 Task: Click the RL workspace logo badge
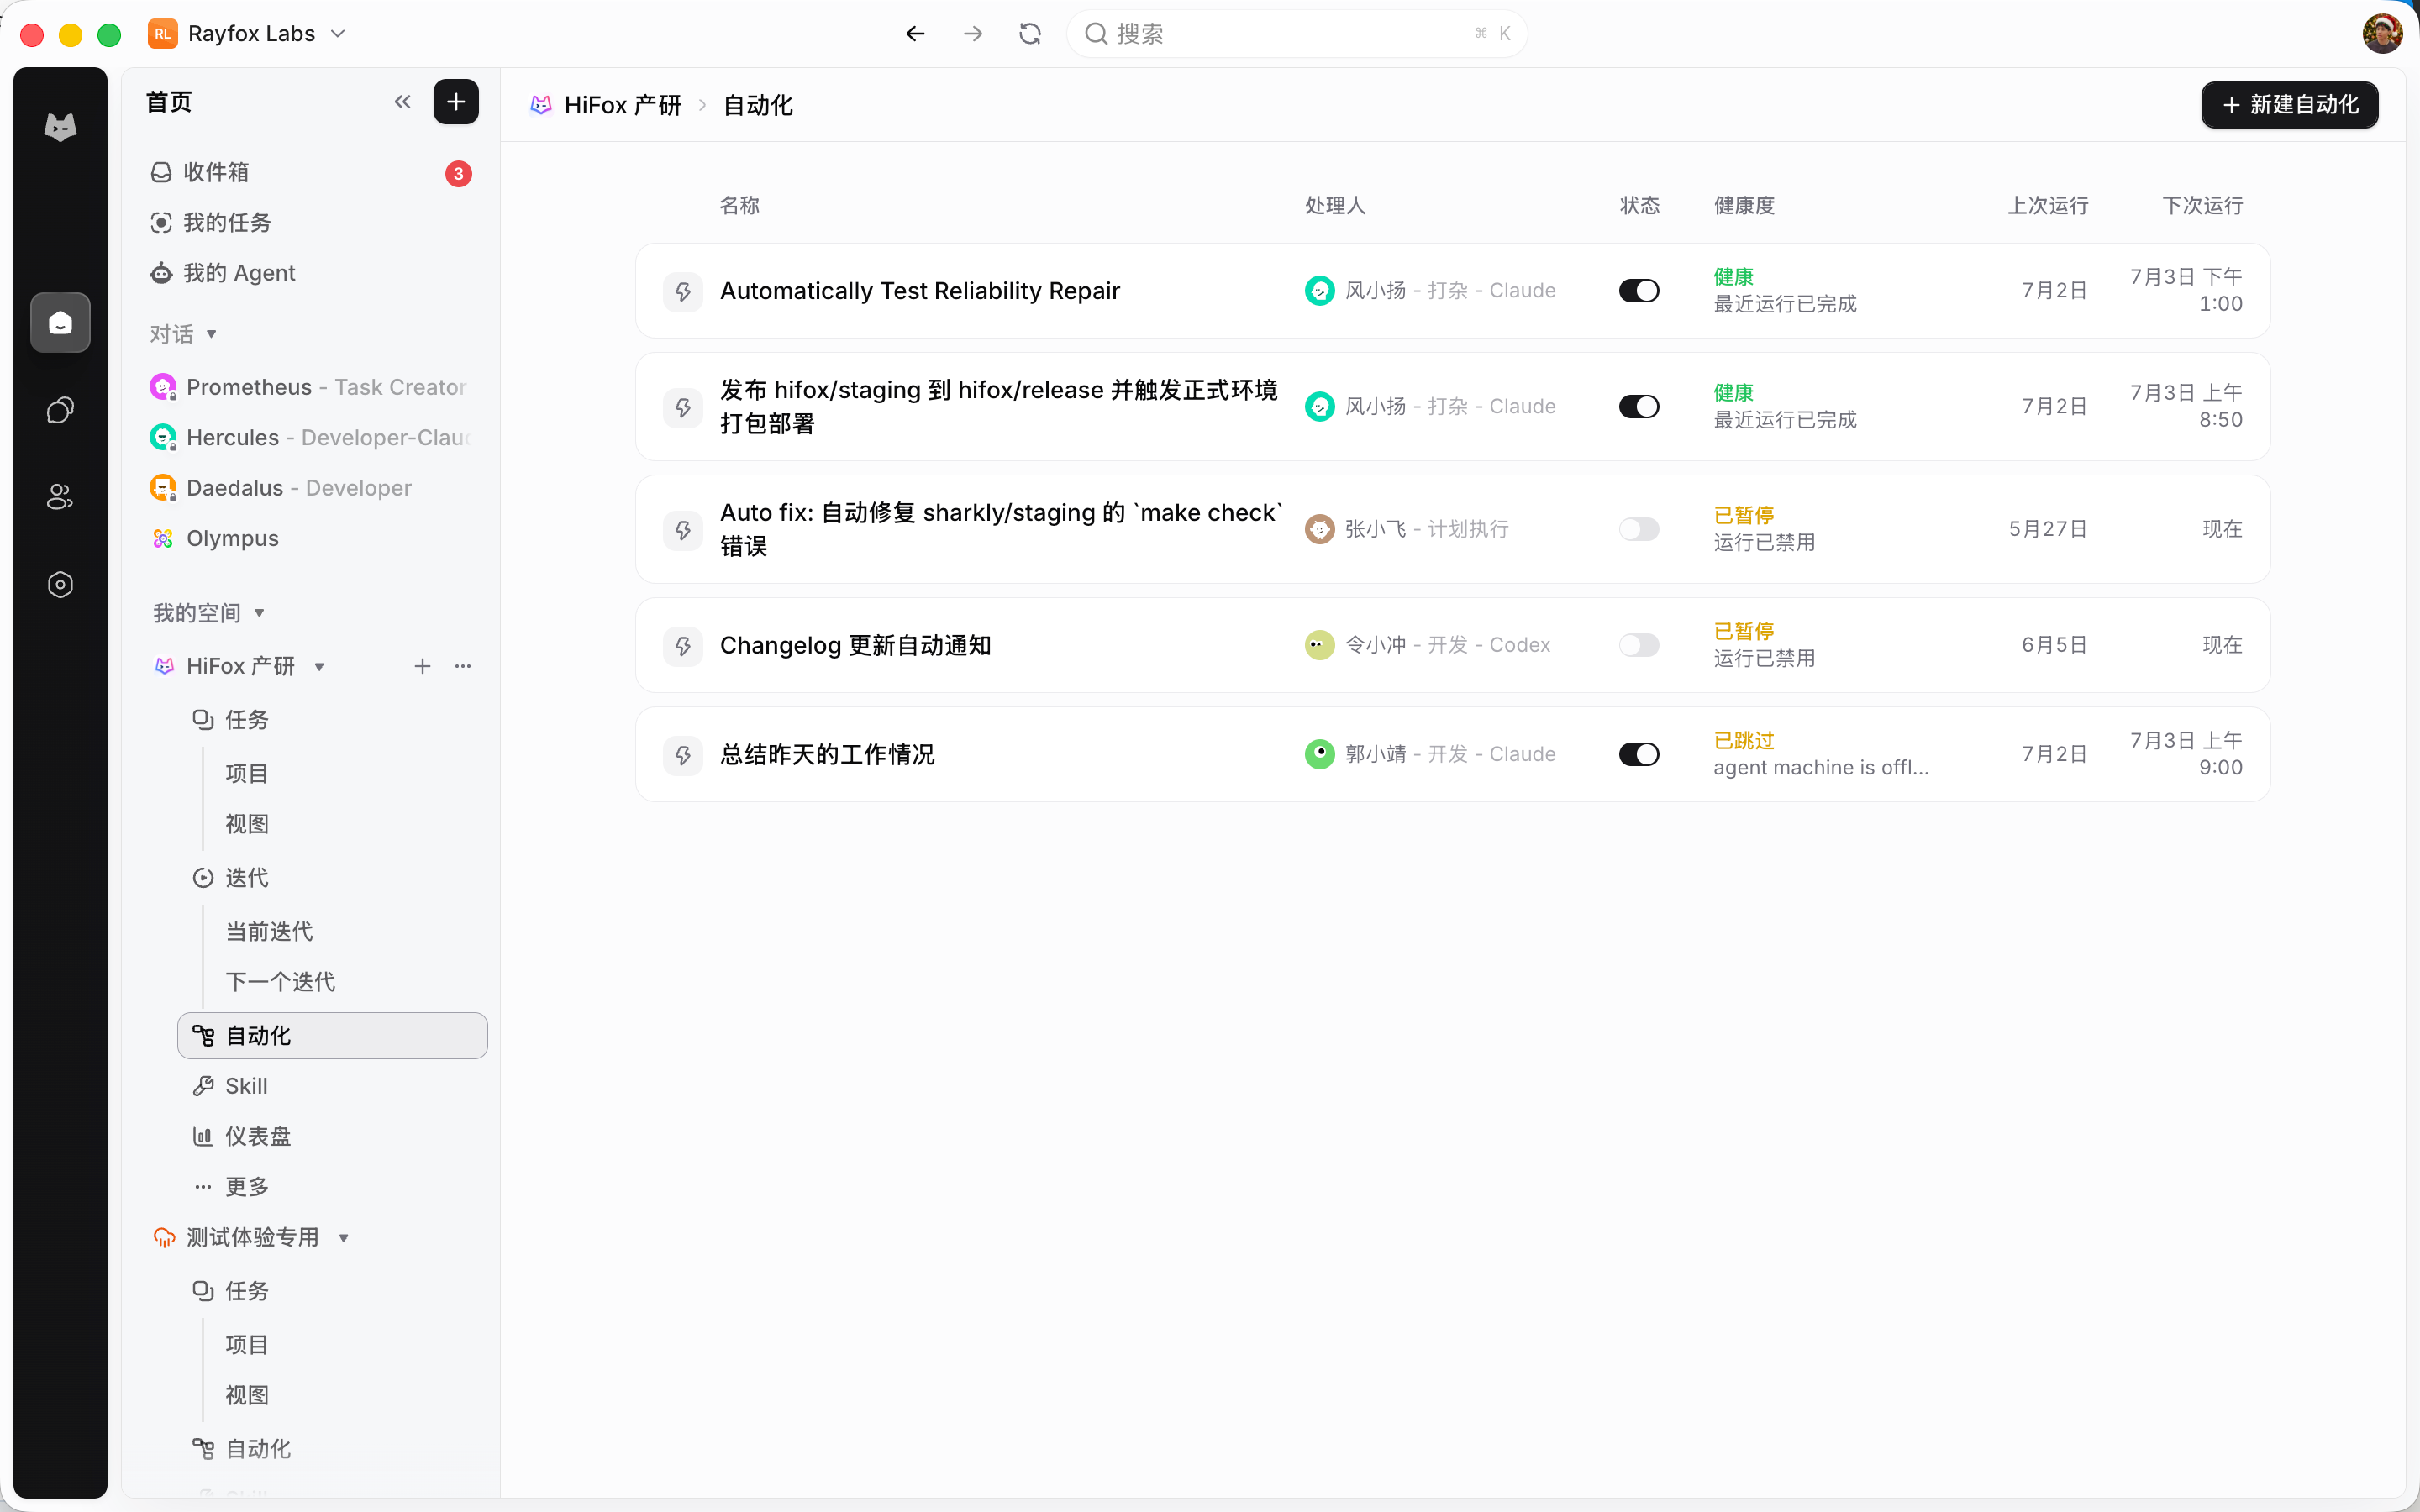point(162,34)
